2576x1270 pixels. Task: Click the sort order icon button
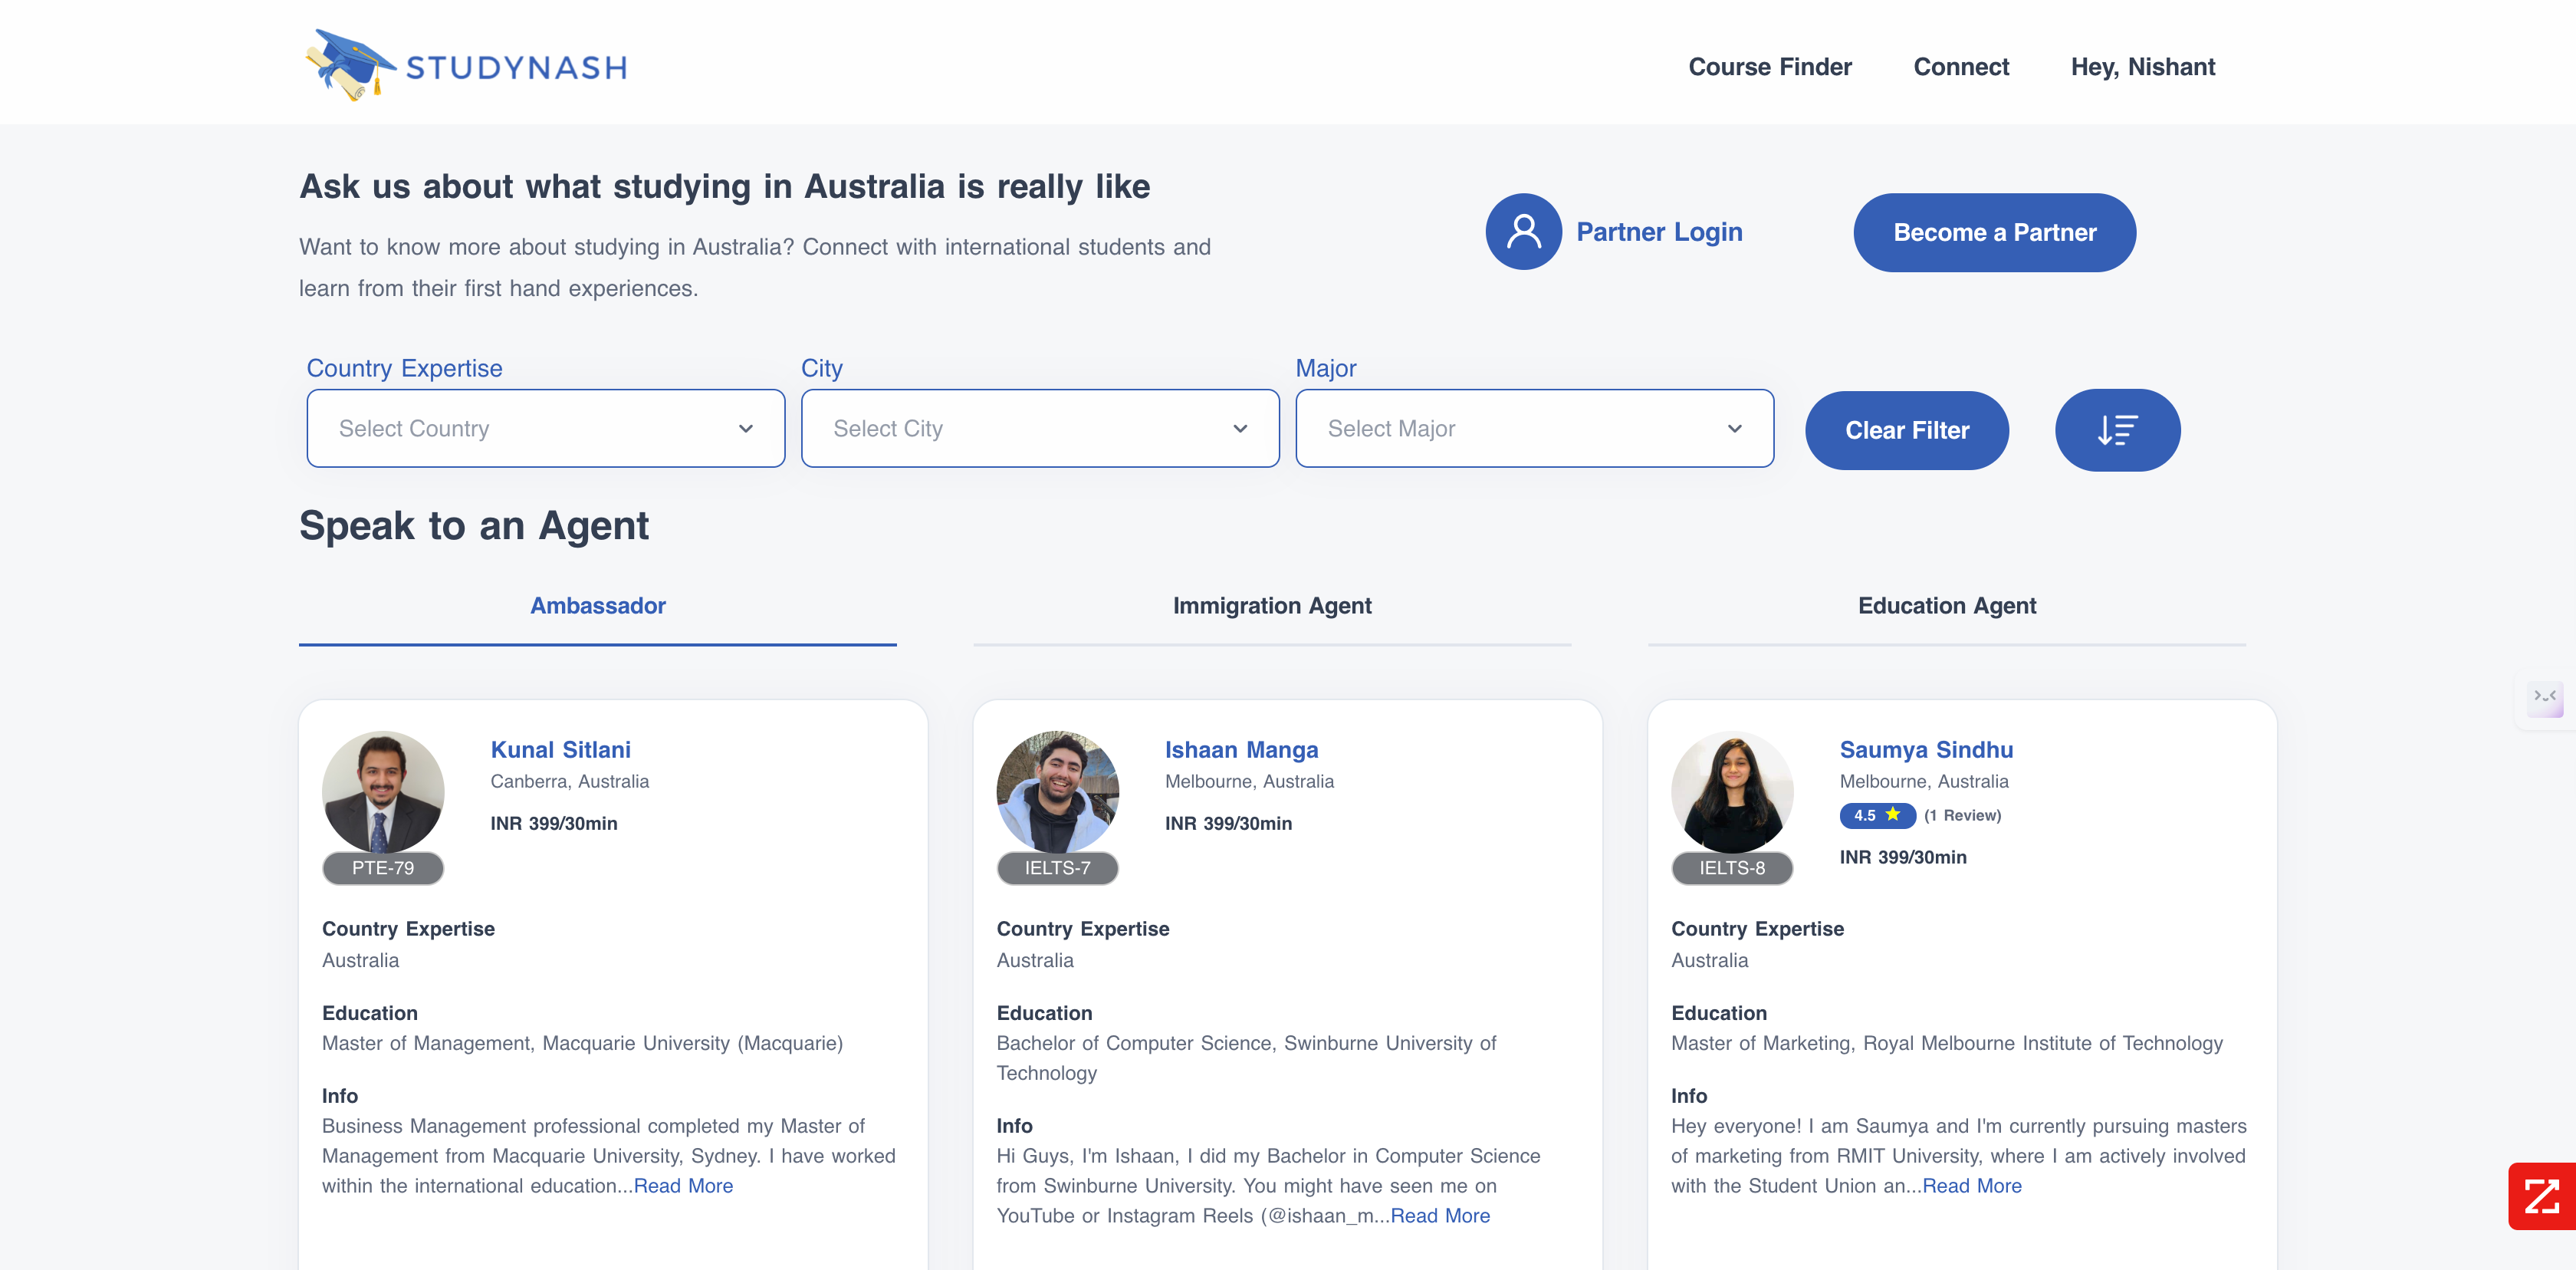point(2117,430)
